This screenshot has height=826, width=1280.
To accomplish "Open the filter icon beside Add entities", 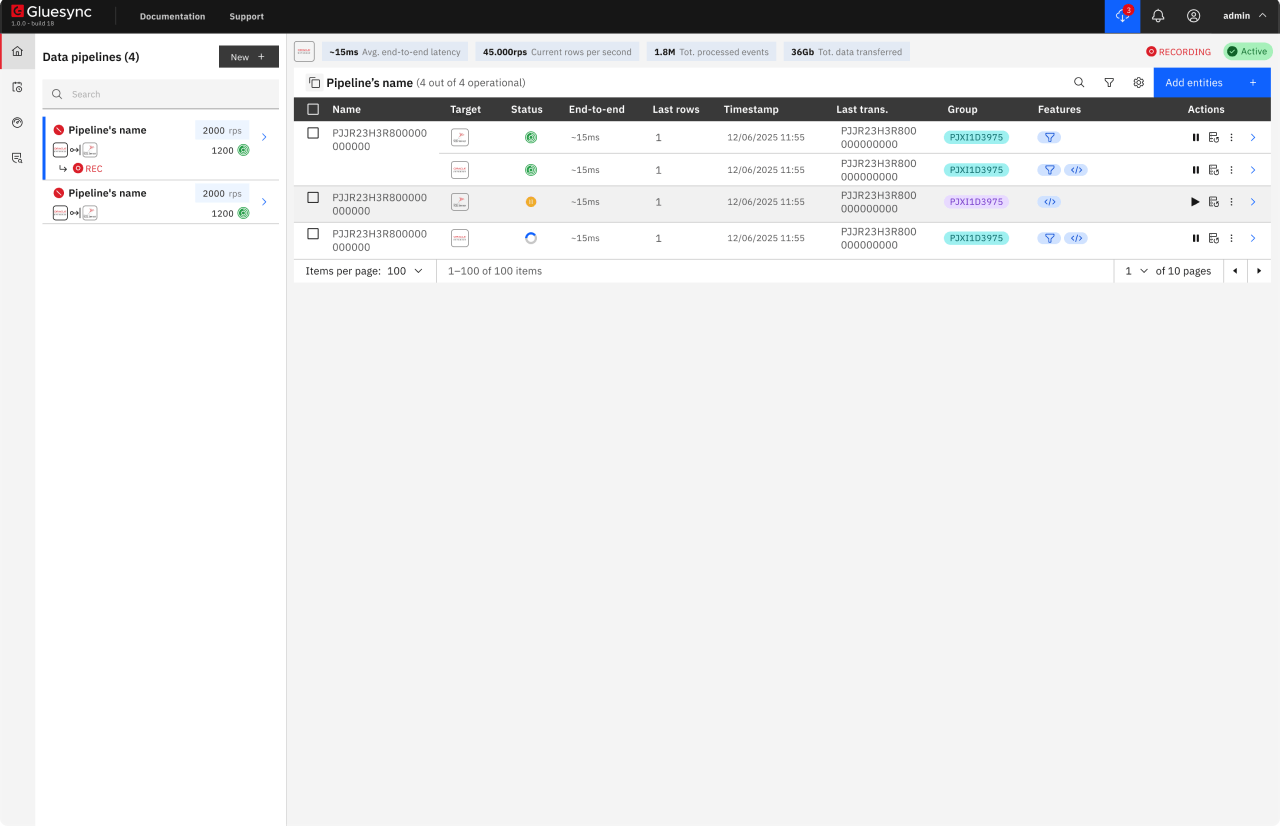I will pos(1109,83).
